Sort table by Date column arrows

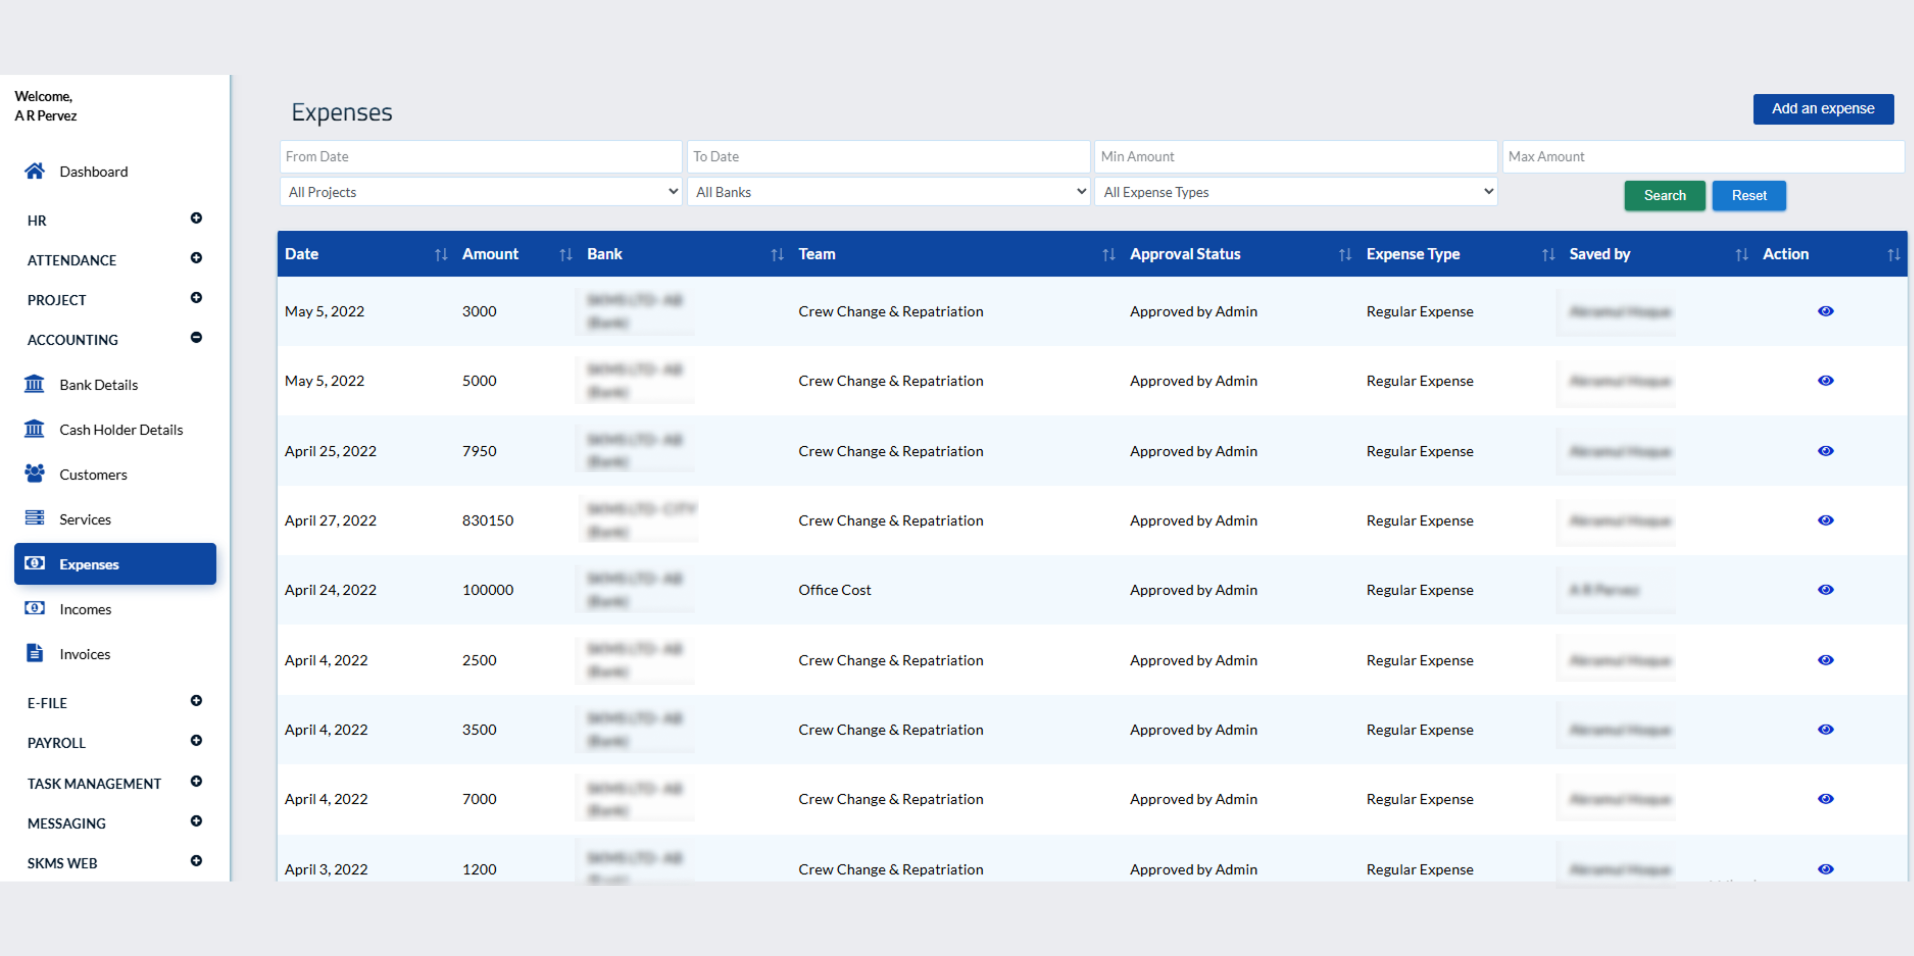[441, 255]
